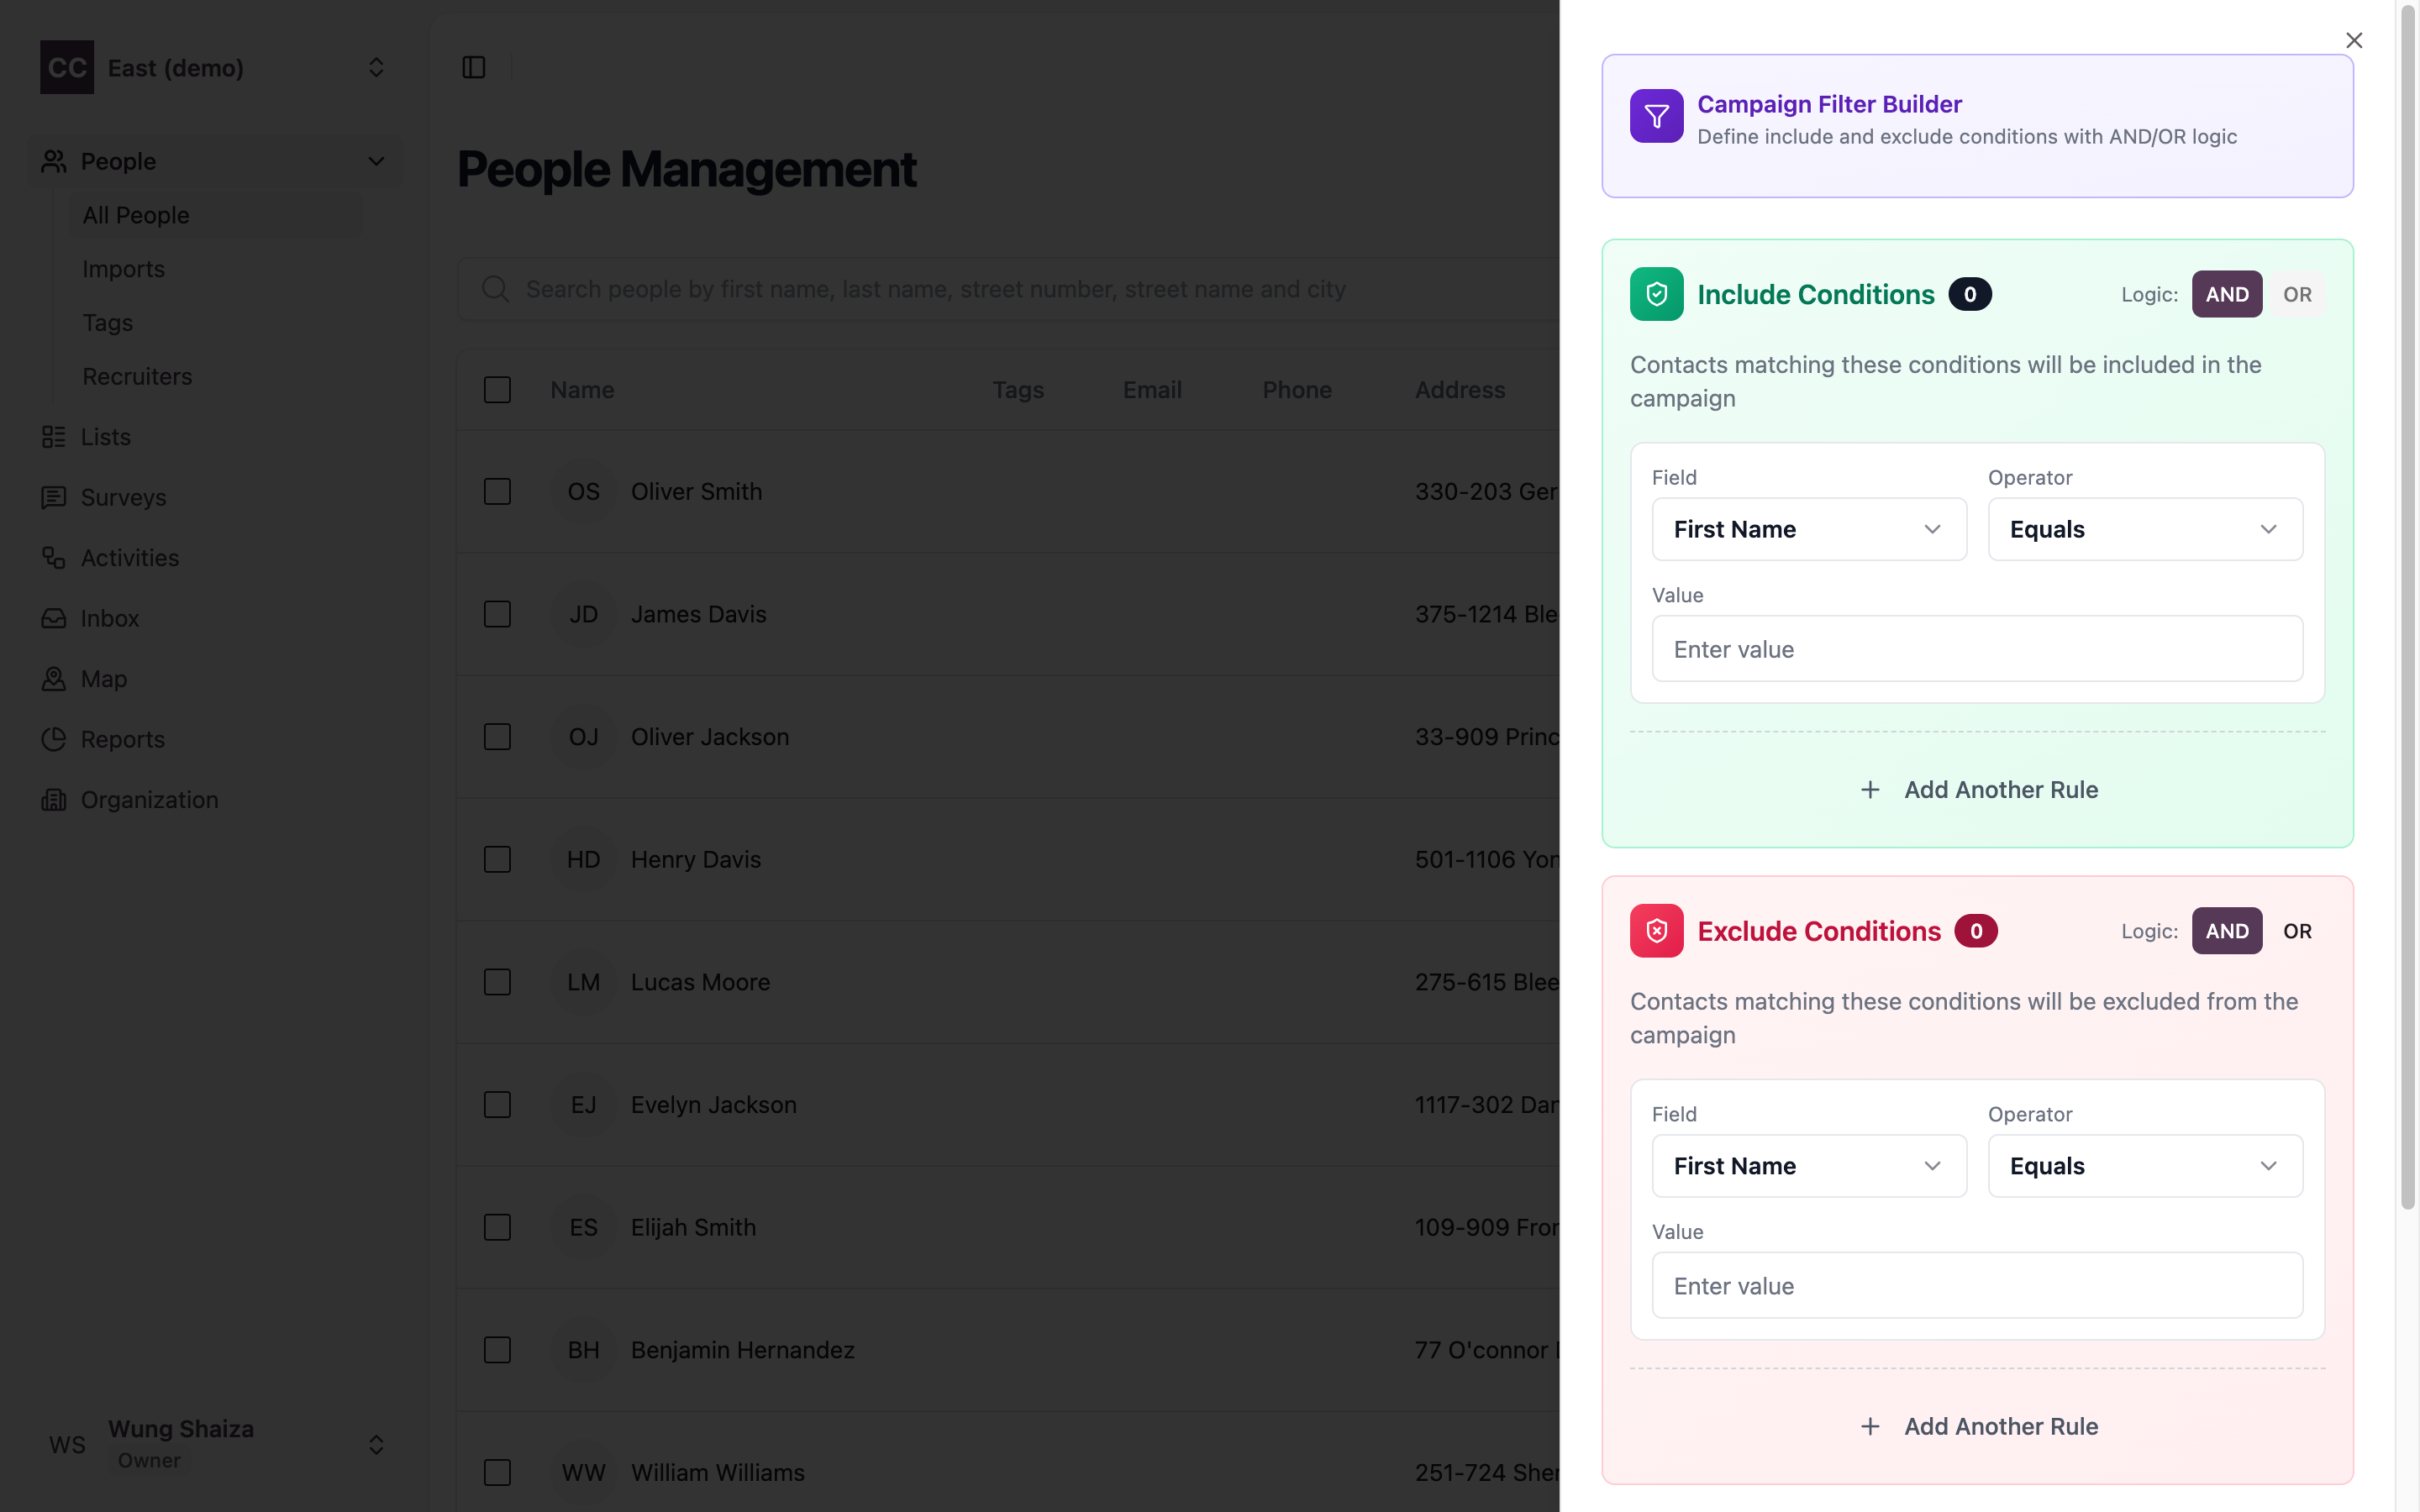Click the CC organization logo

click(x=67, y=67)
